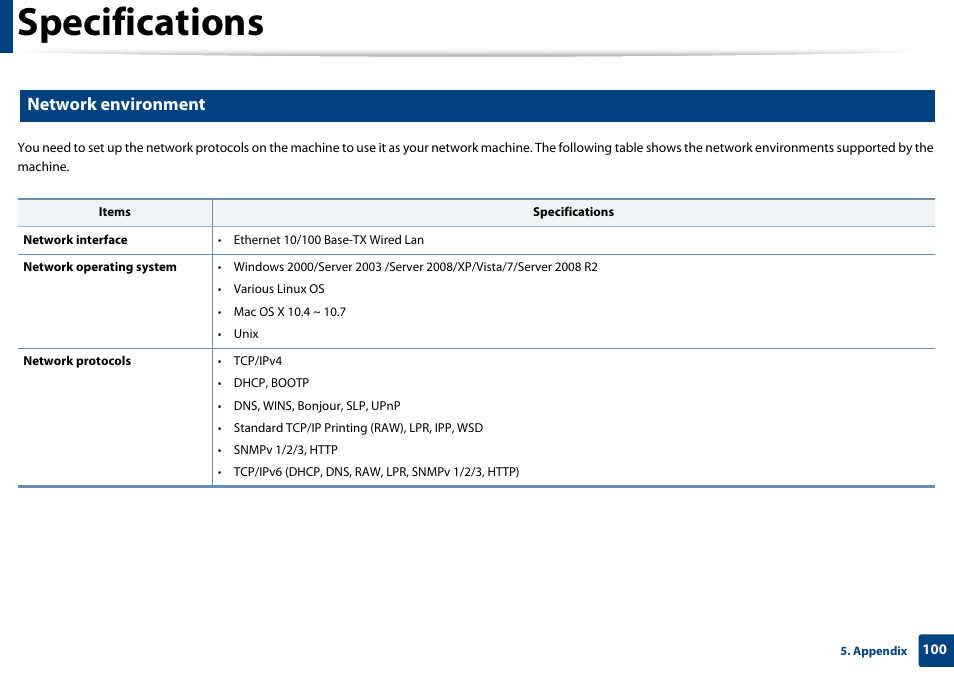The image size is (954, 675).
Task: Select the Network operating system label
Action: [x=100, y=267]
